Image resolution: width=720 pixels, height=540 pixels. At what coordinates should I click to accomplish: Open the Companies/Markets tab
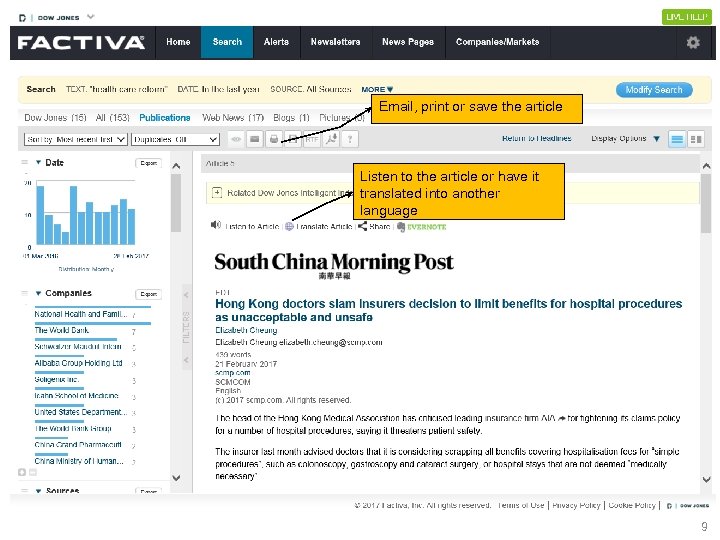click(x=498, y=42)
